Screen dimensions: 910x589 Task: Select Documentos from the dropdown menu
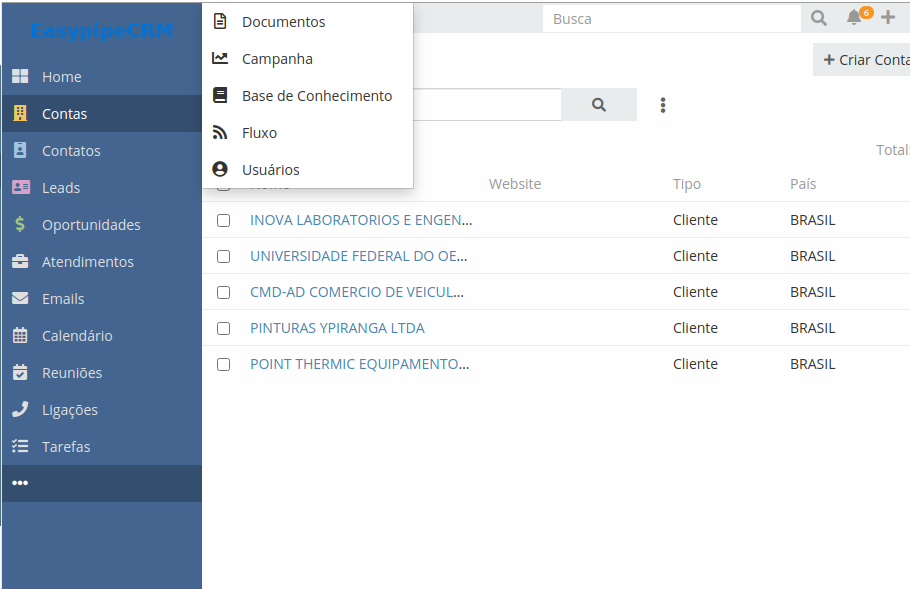(x=308, y=21)
